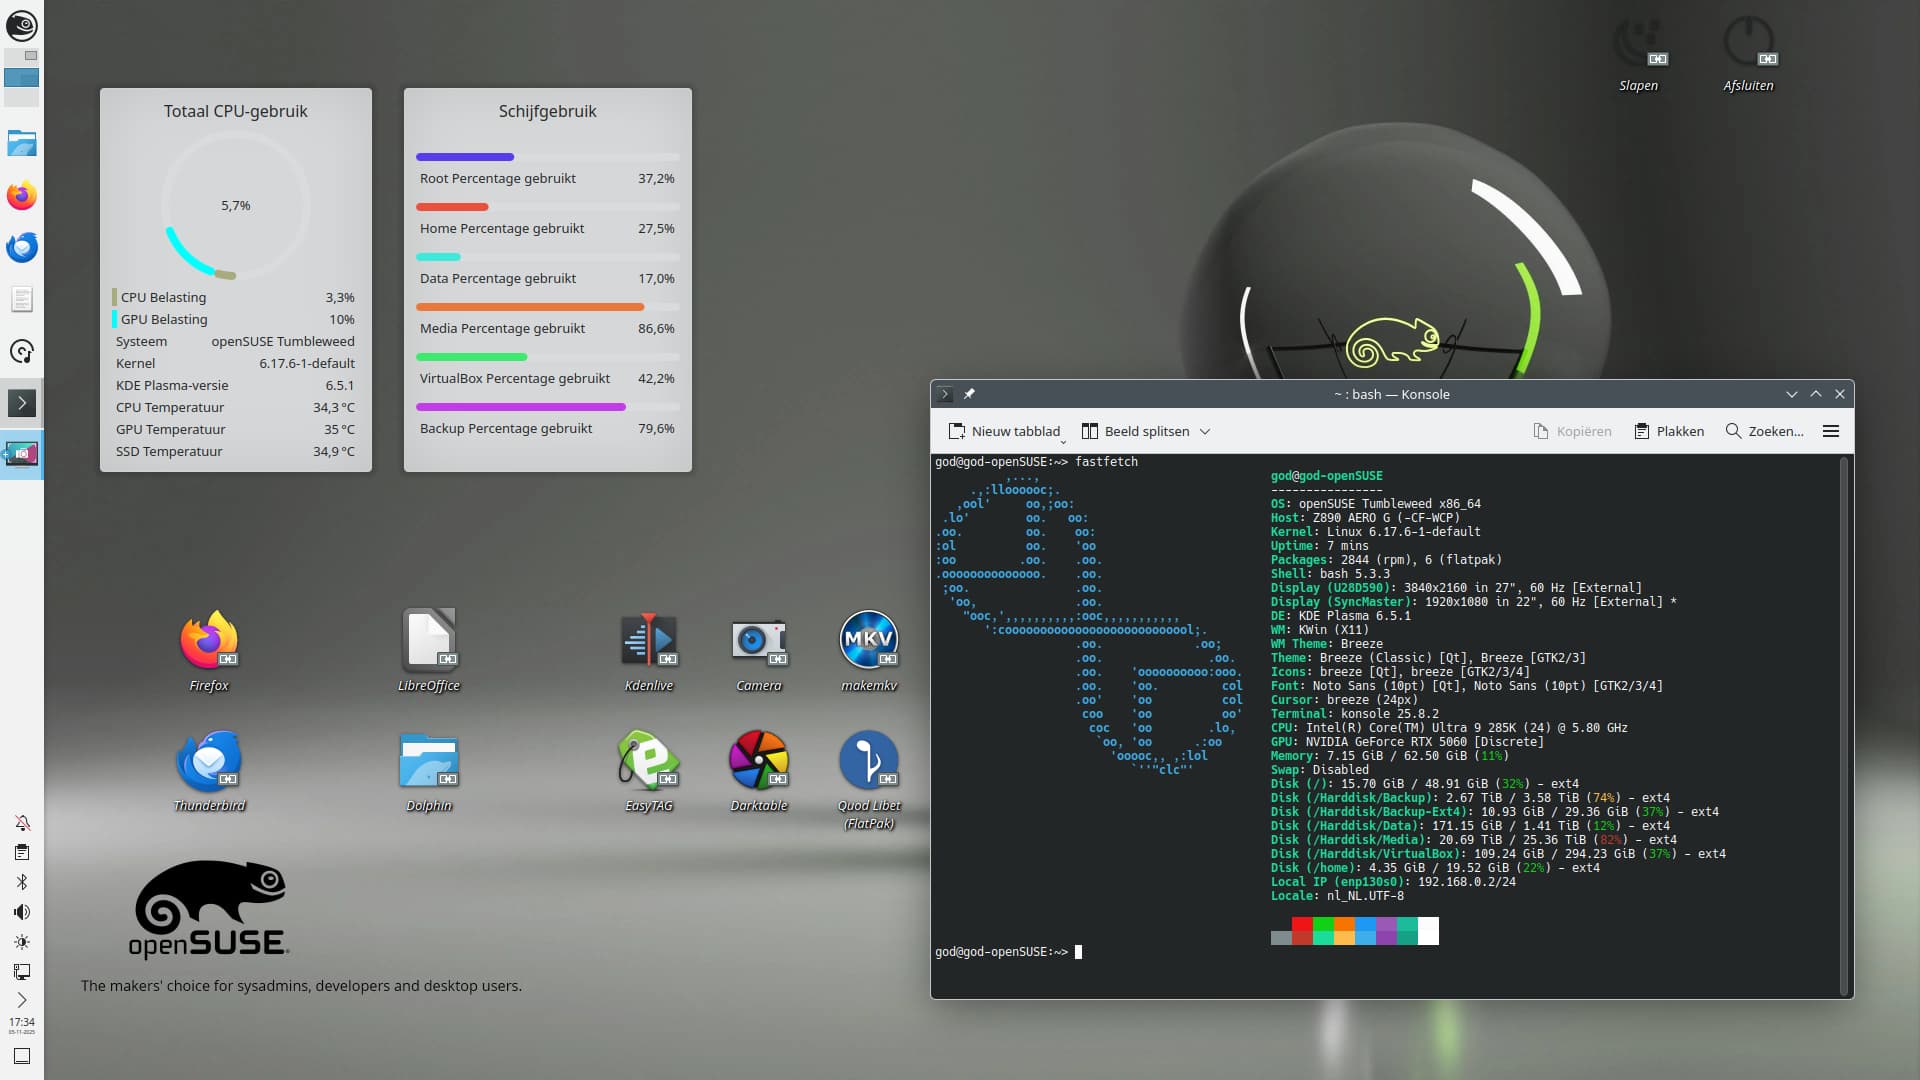The image size is (1920, 1080).
Task: Launch Darktable from the desktop
Action: click(758, 761)
